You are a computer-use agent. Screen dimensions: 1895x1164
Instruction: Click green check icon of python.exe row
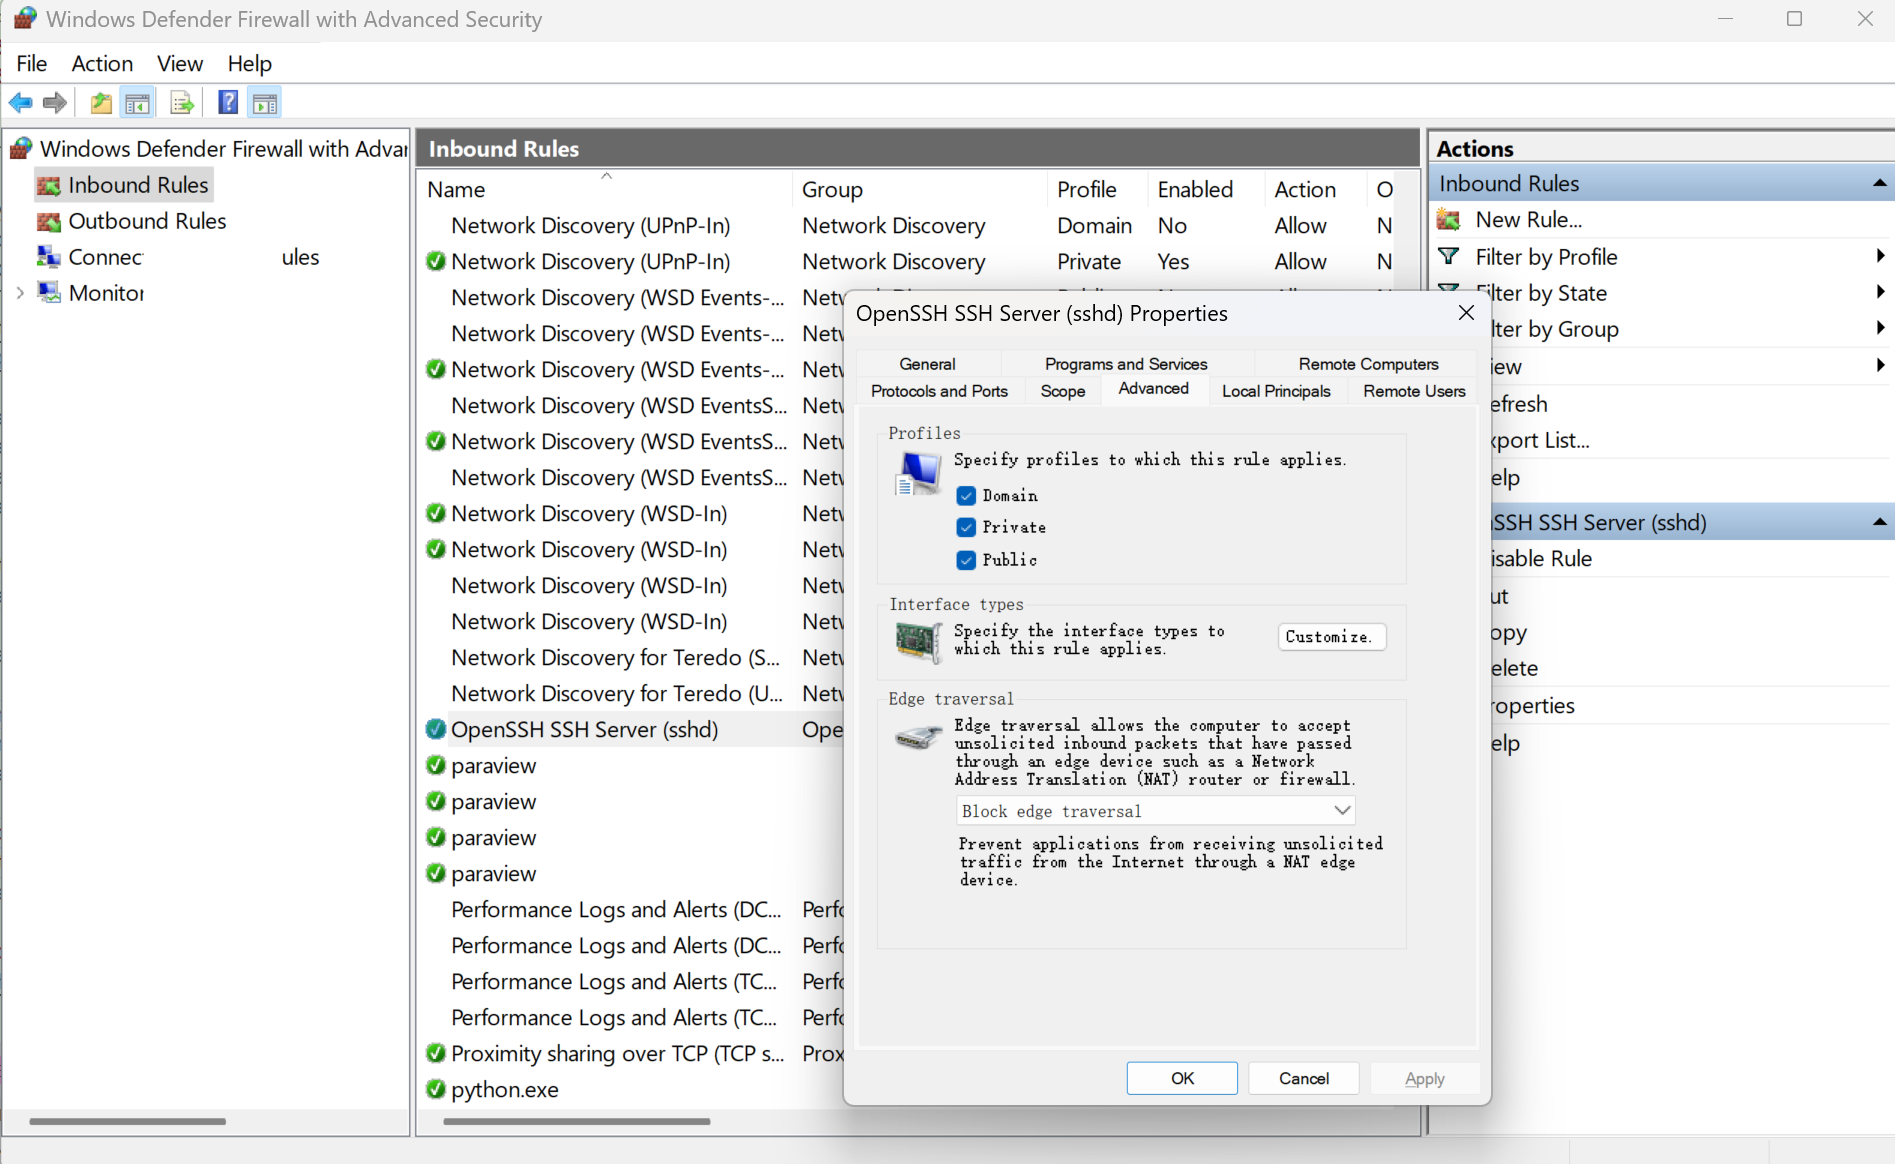435,1090
